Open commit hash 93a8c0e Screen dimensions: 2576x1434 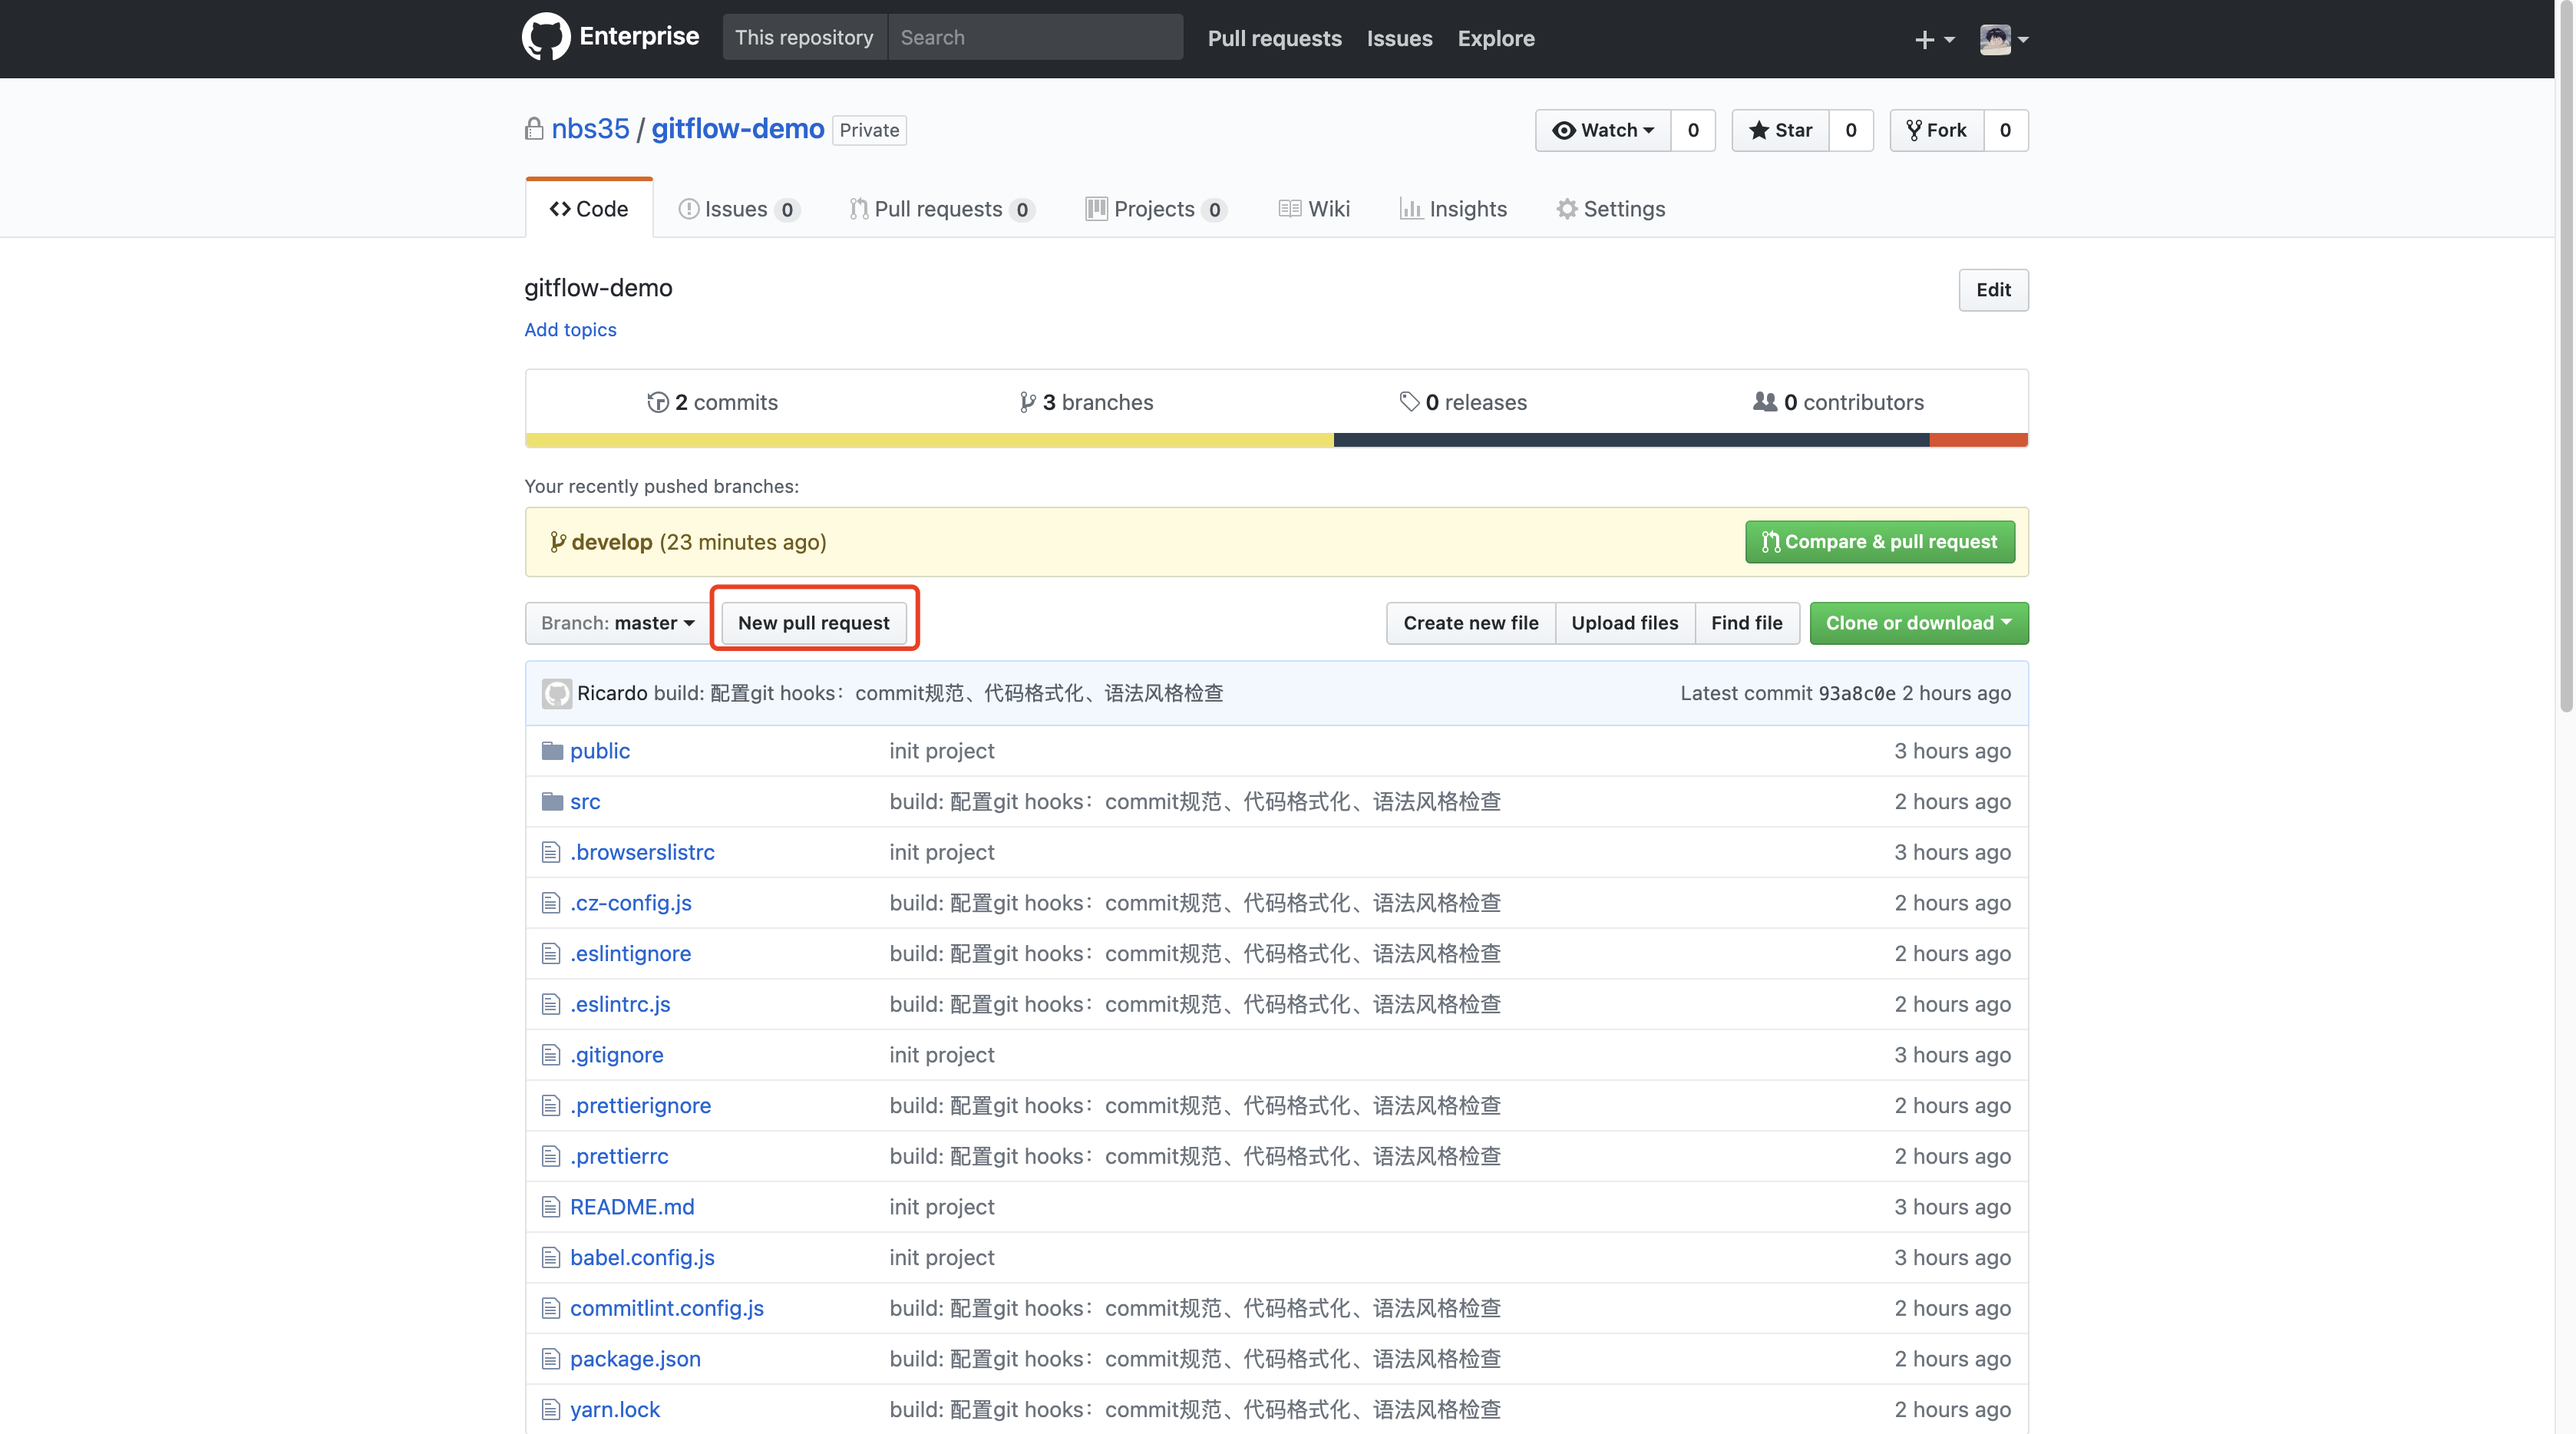click(x=1856, y=694)
